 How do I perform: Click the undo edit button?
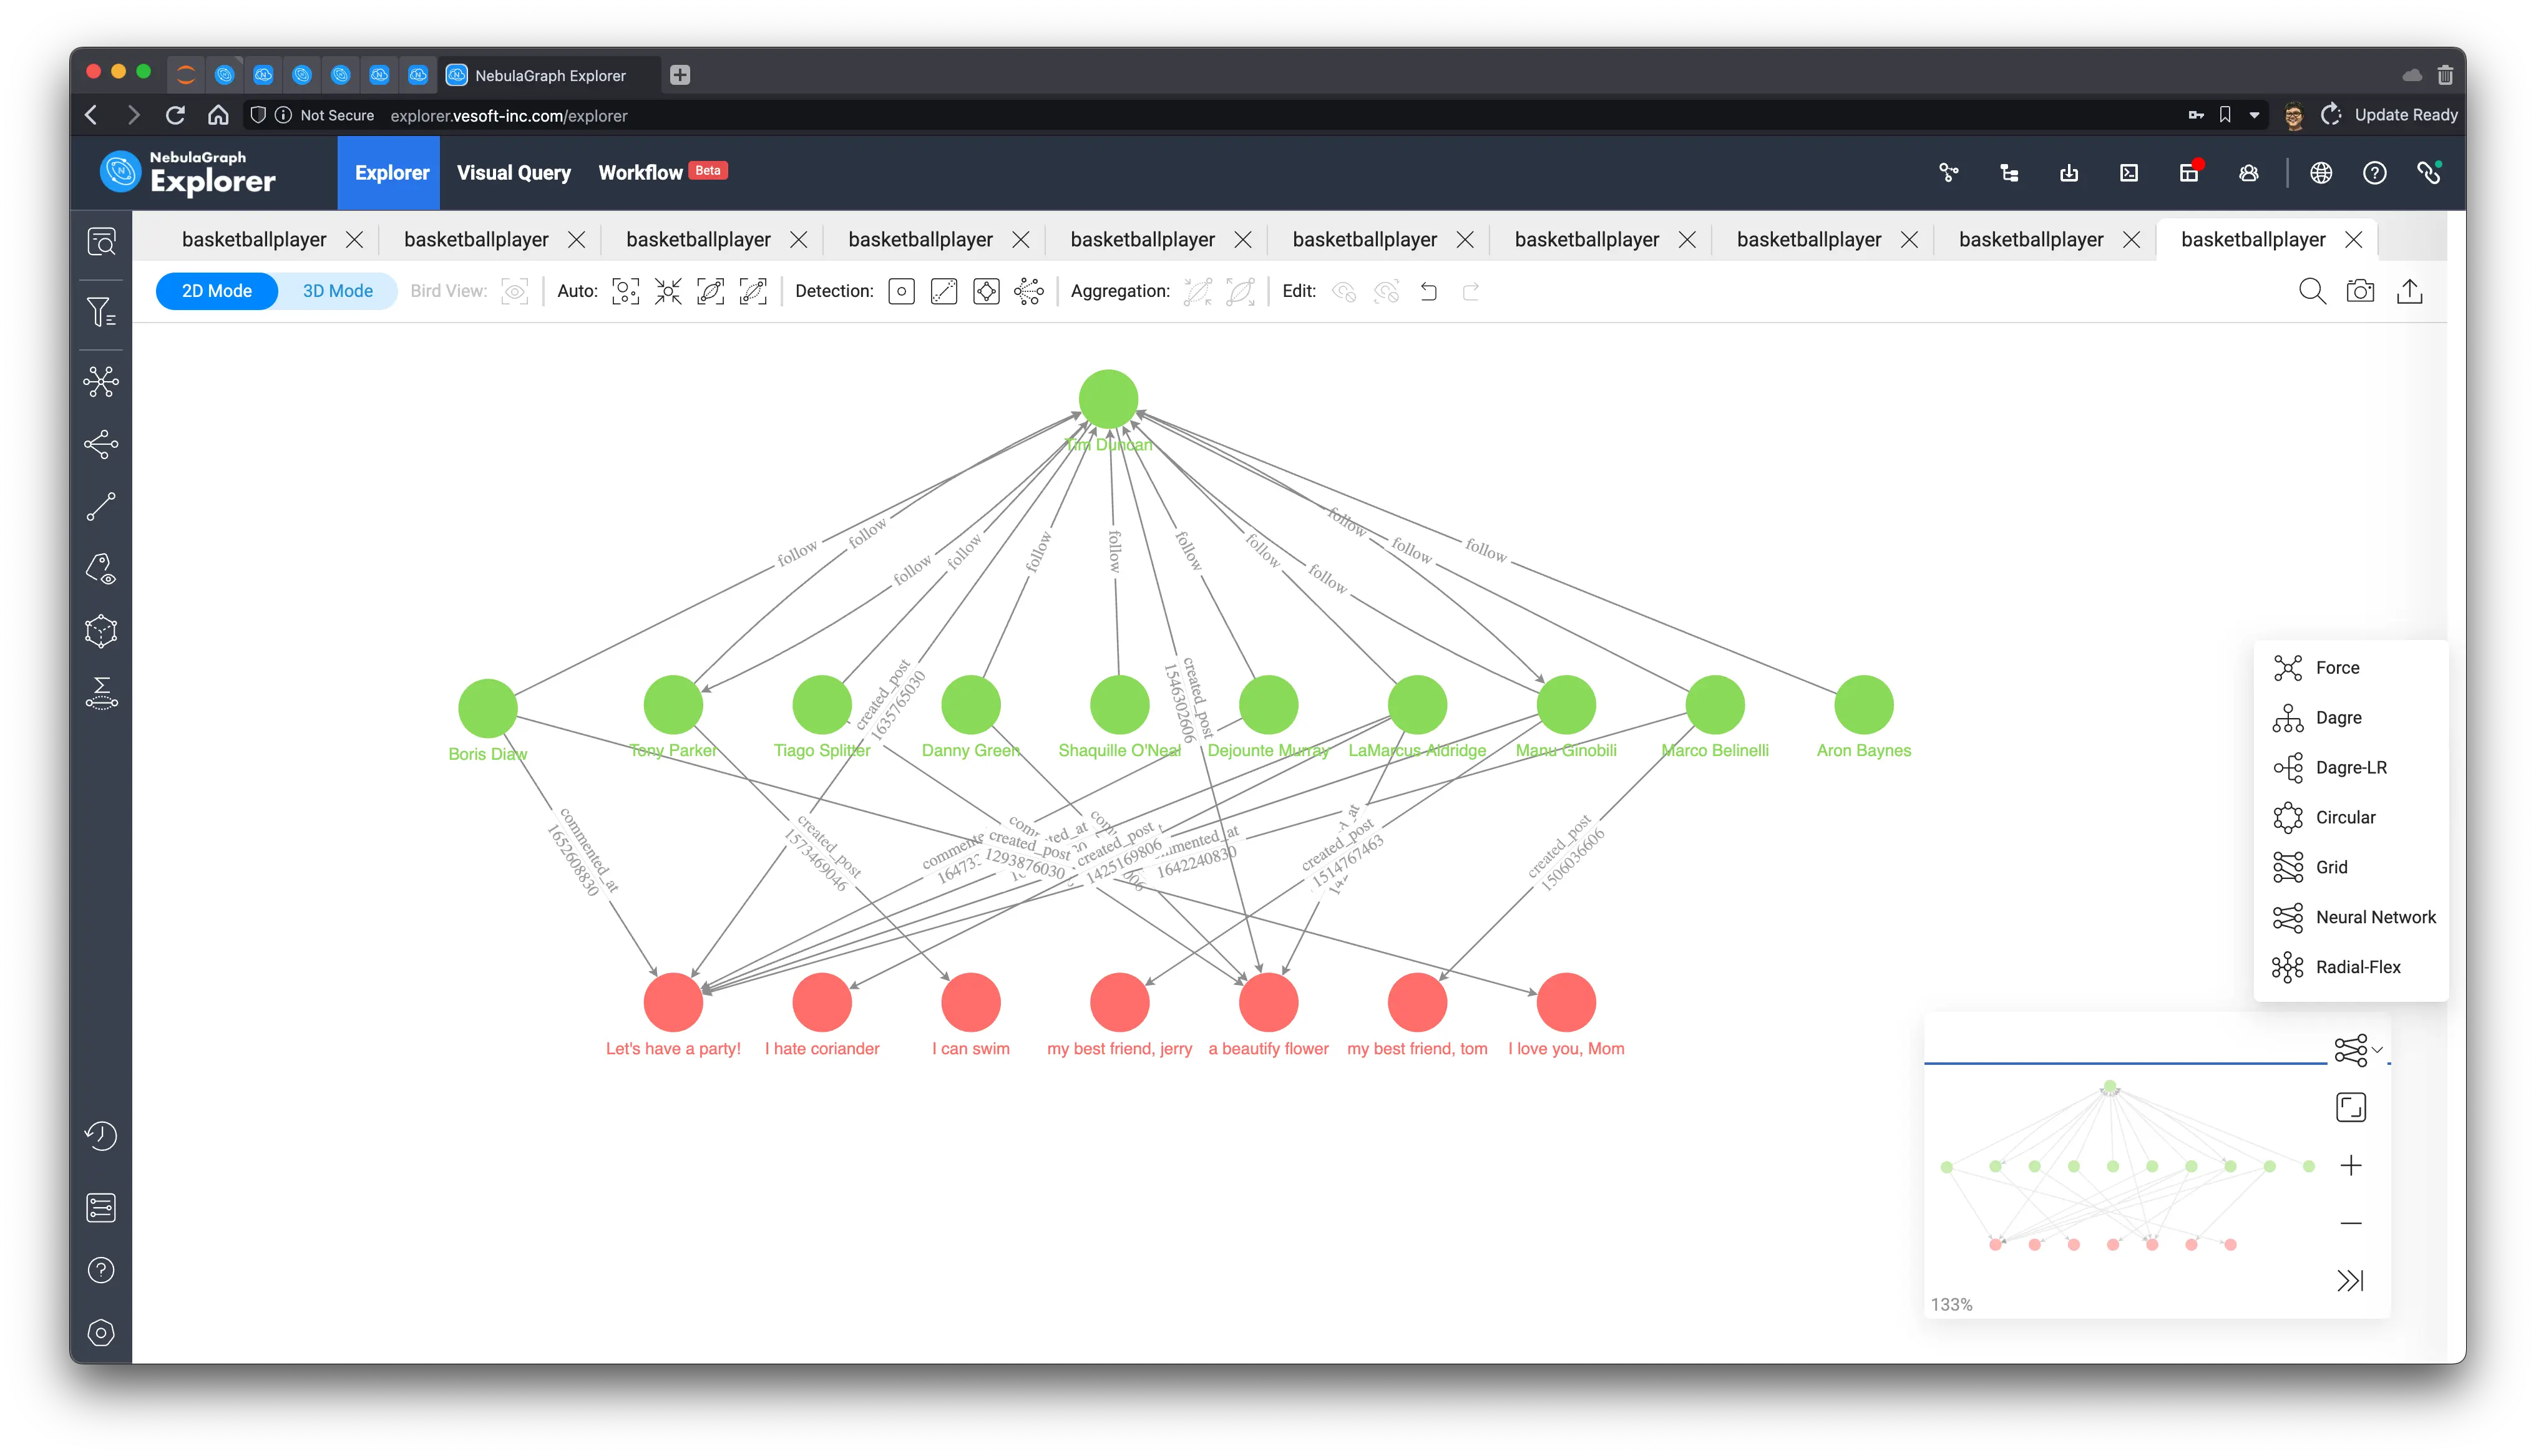[x=1428, y=291]
